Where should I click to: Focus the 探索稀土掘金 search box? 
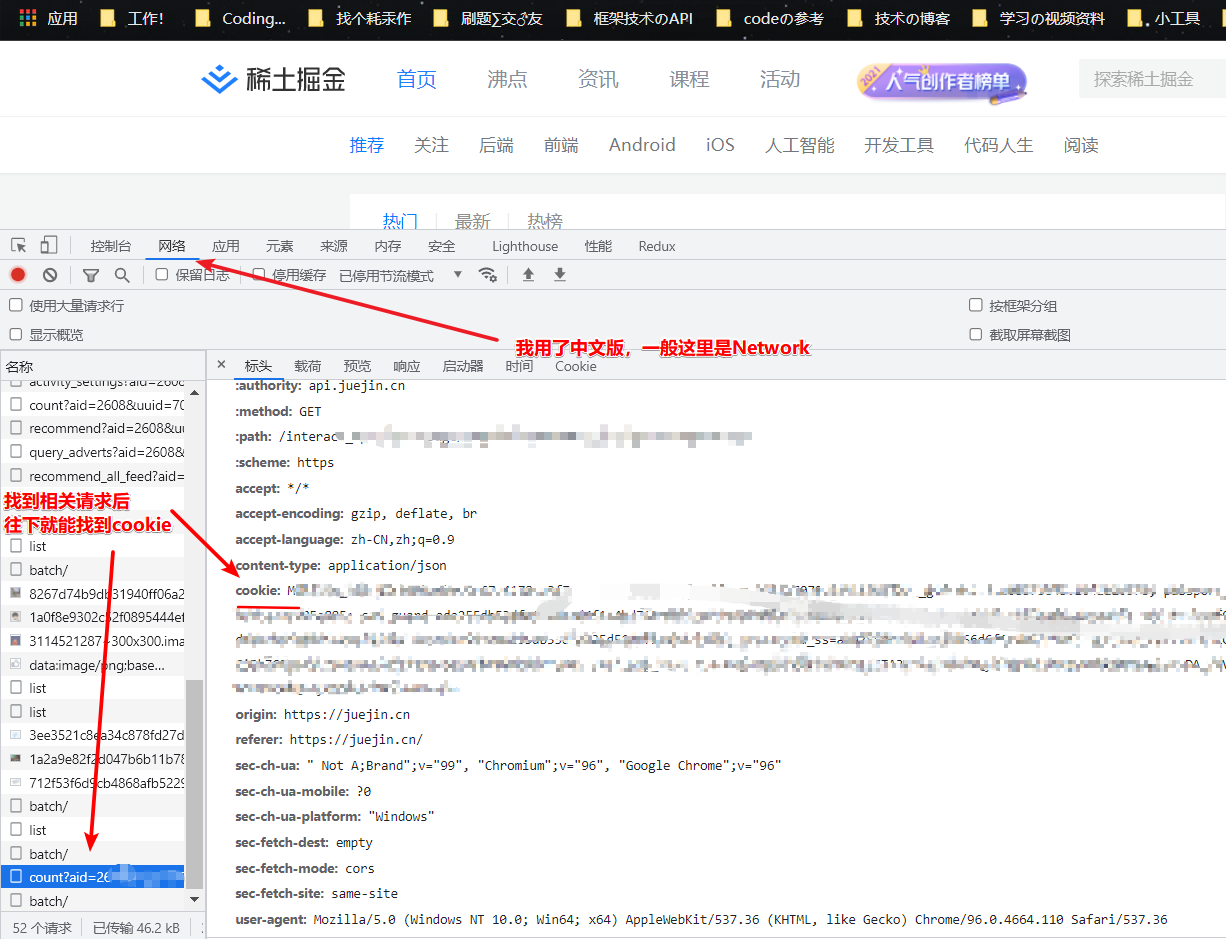pyautogui.click(x=1152, y=79)
